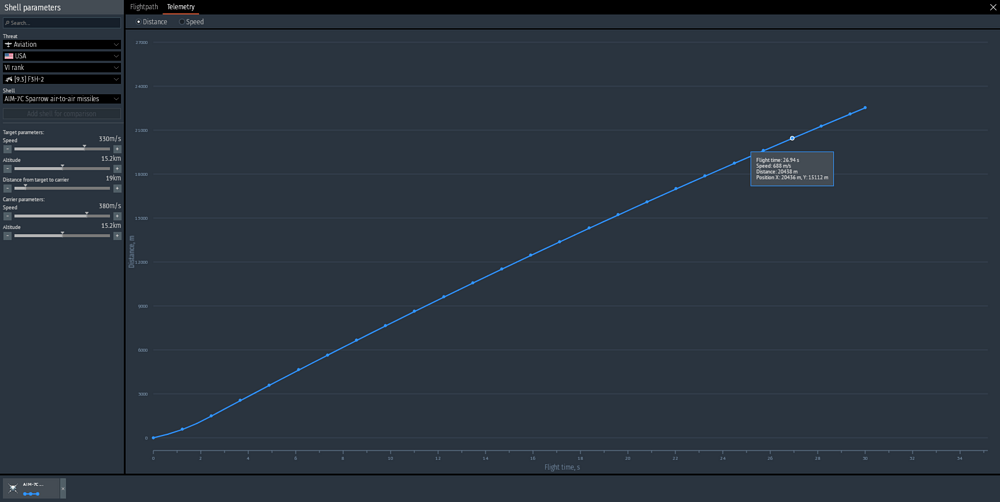
Task: Open the F3H-2 aircraft dropdown
Action: click(62, 79)
